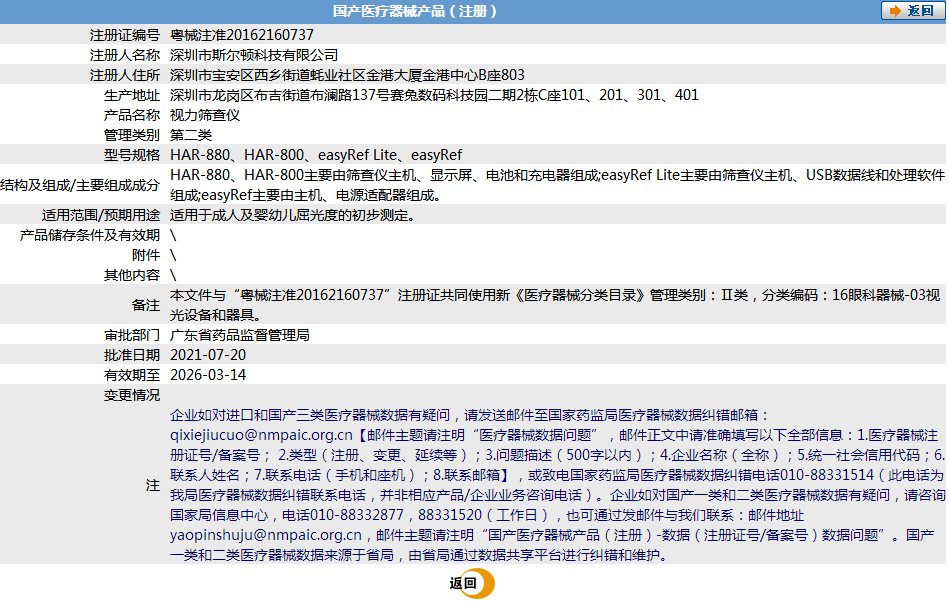
Task: Click the bottom 返回 button with orange ring
Action: pos(472,583)
